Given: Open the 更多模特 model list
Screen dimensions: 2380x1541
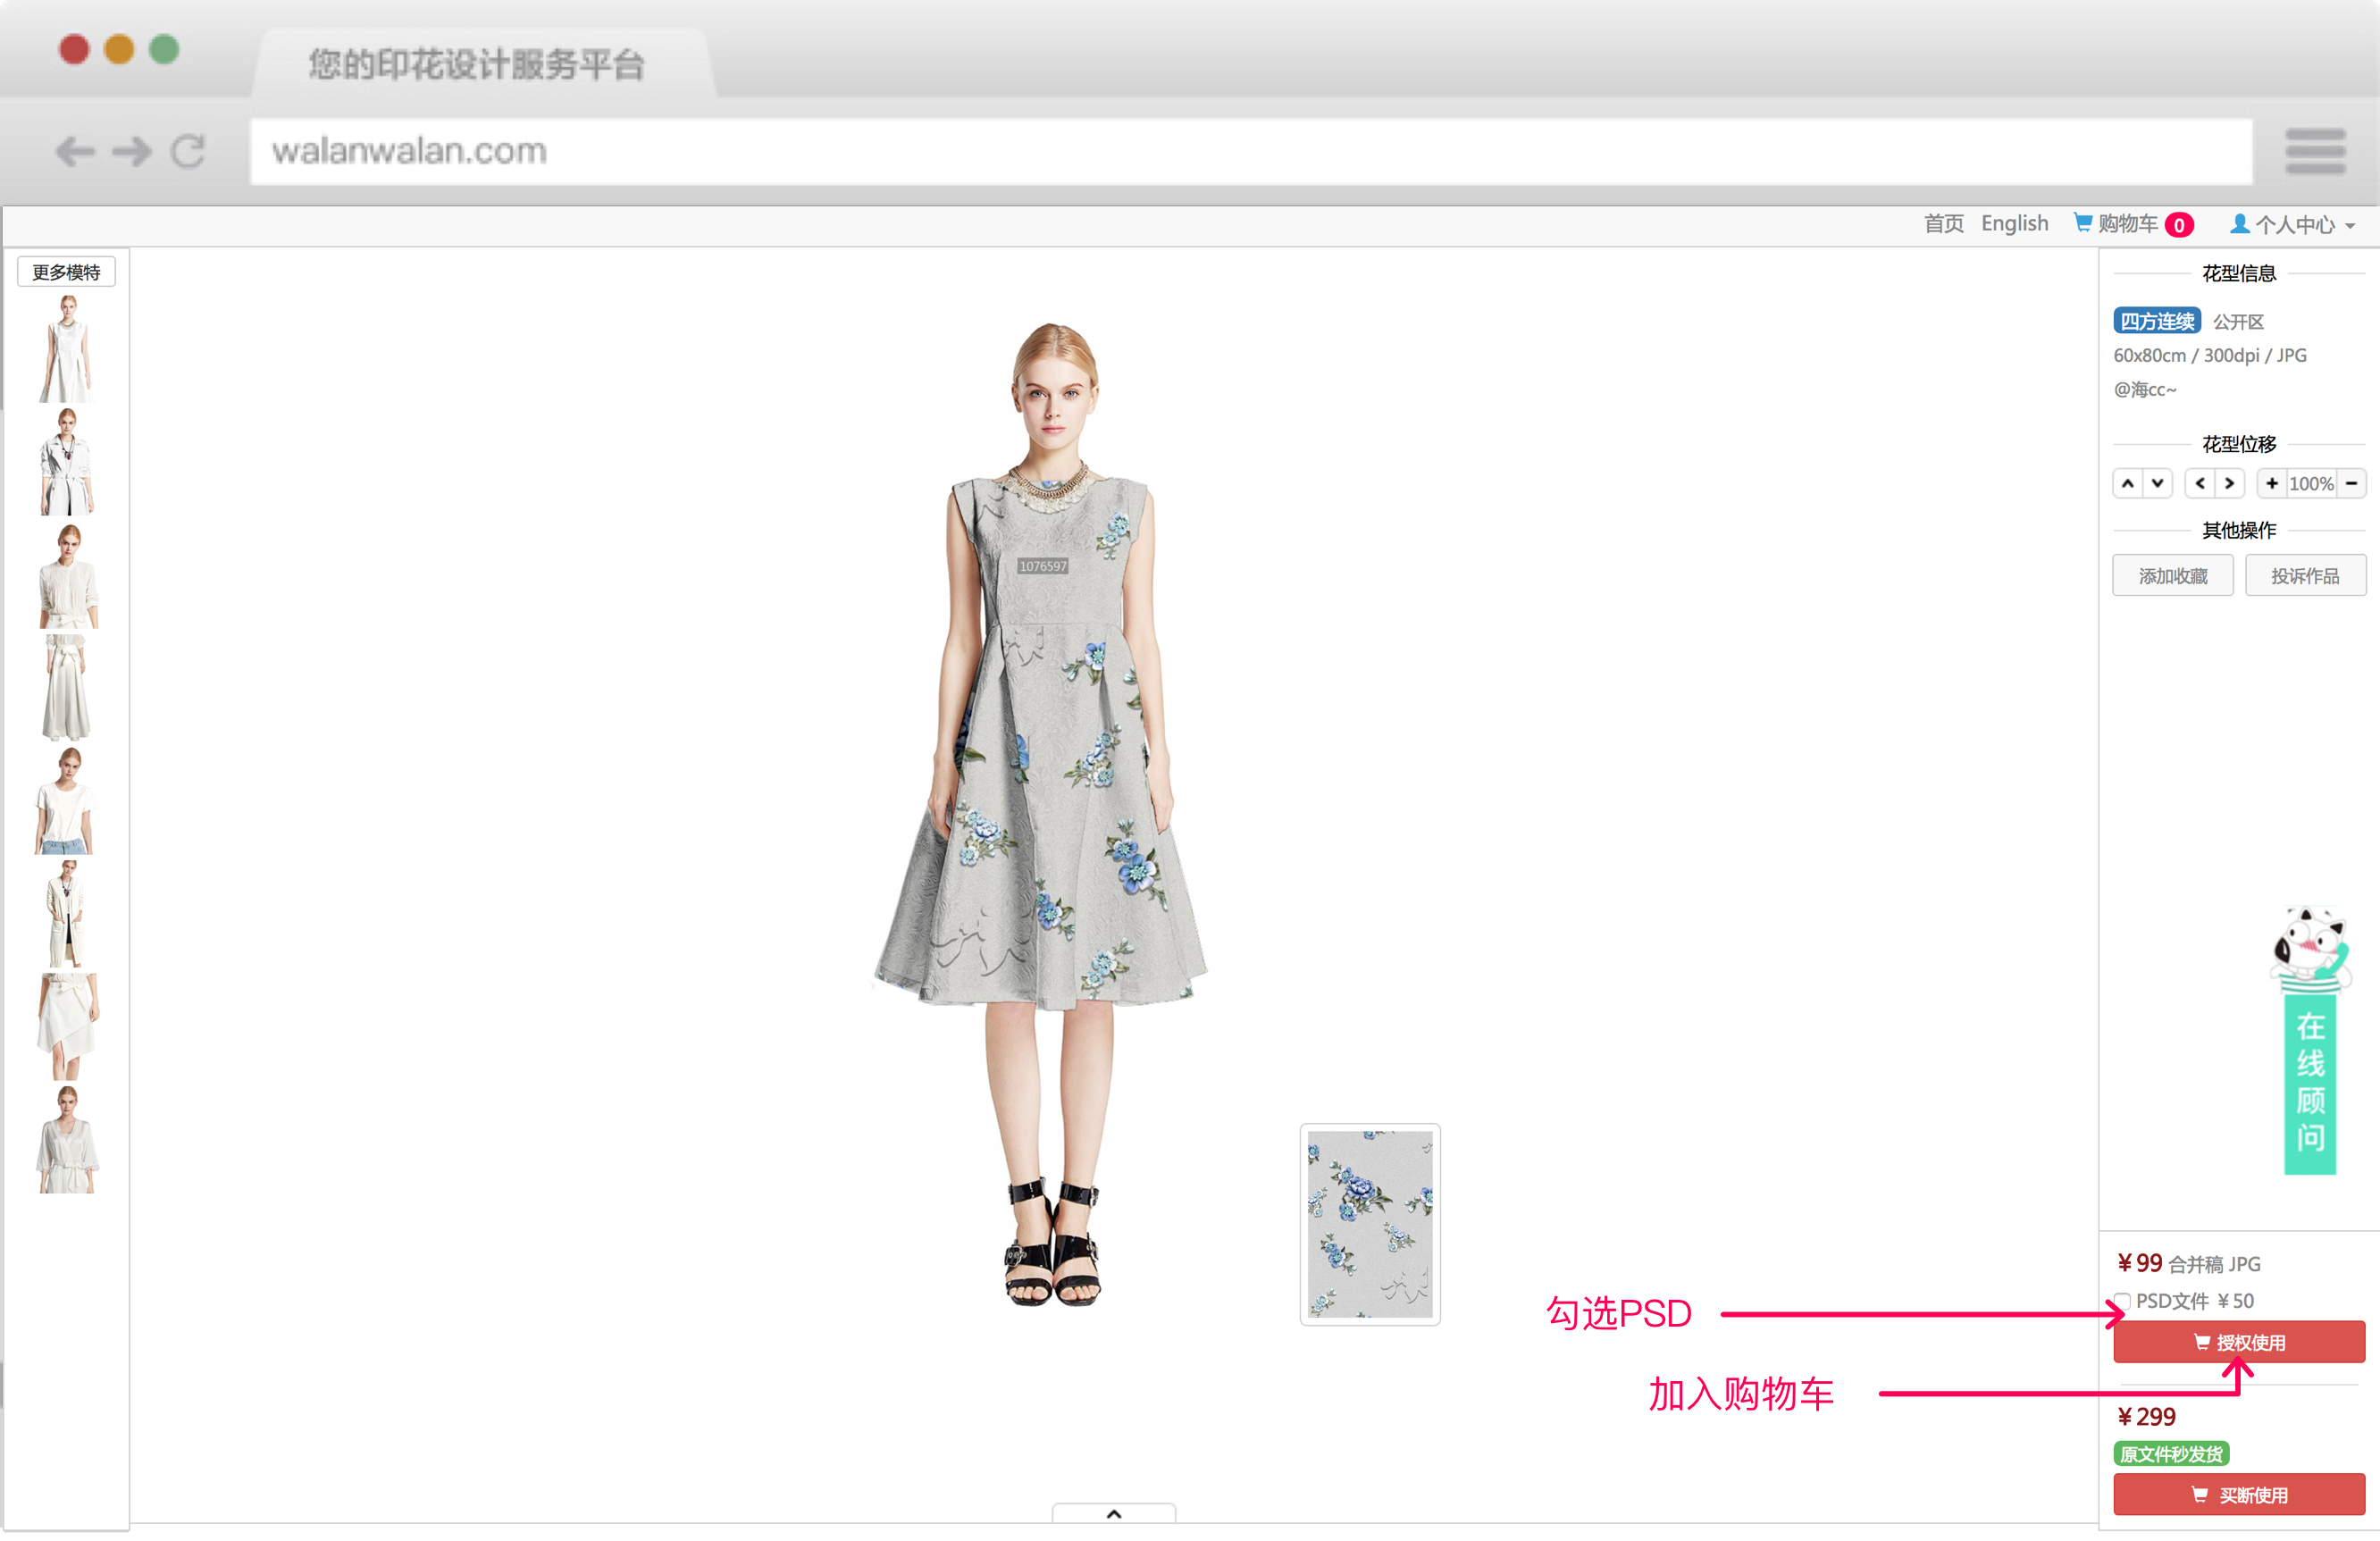Looking at the screenshot, I should pos(66,272).
